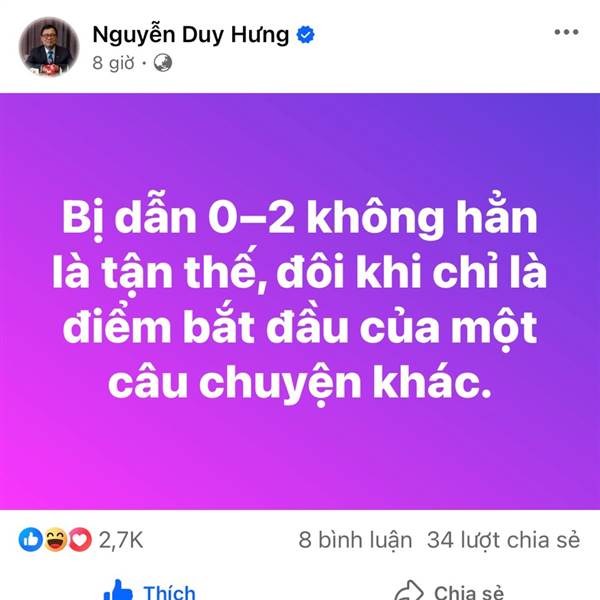Click the Nguyễn Duy Hưng name link
Screen dimensions: 600x600
[x=191, y=35]
